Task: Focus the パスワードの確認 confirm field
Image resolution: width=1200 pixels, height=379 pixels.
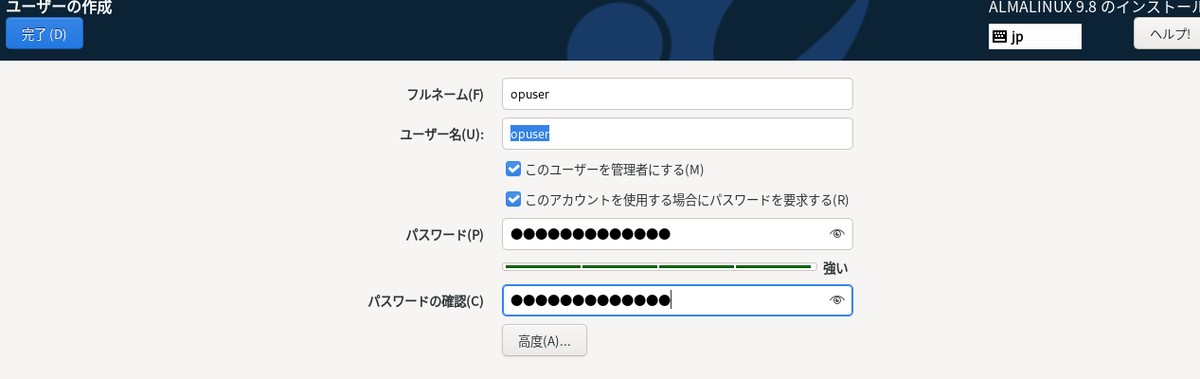Action: click(x=677, y=300)
